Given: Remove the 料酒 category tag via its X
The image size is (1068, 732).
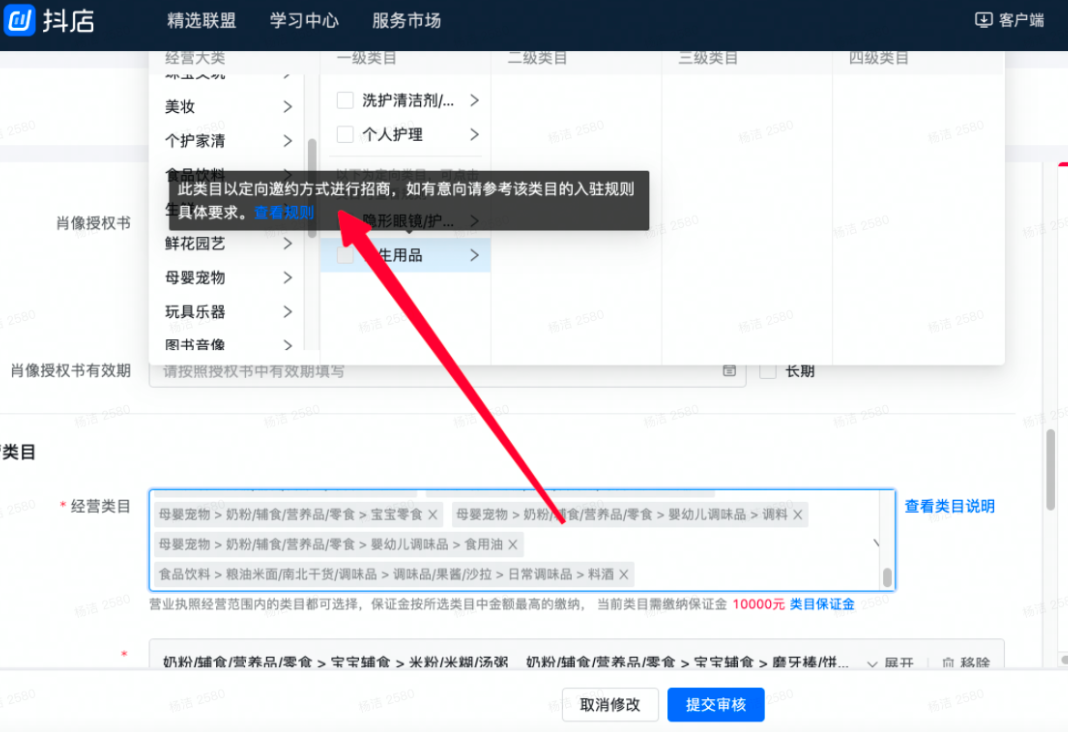Looking at the screenshot, I should (x=622, y=575).
